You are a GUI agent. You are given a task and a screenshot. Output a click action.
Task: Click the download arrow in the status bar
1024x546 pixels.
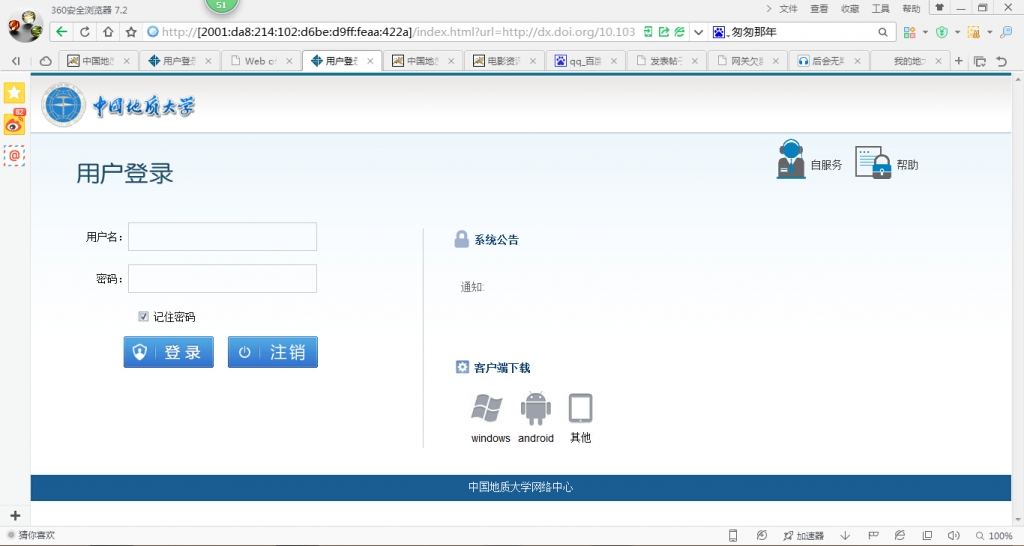[845, 536]
